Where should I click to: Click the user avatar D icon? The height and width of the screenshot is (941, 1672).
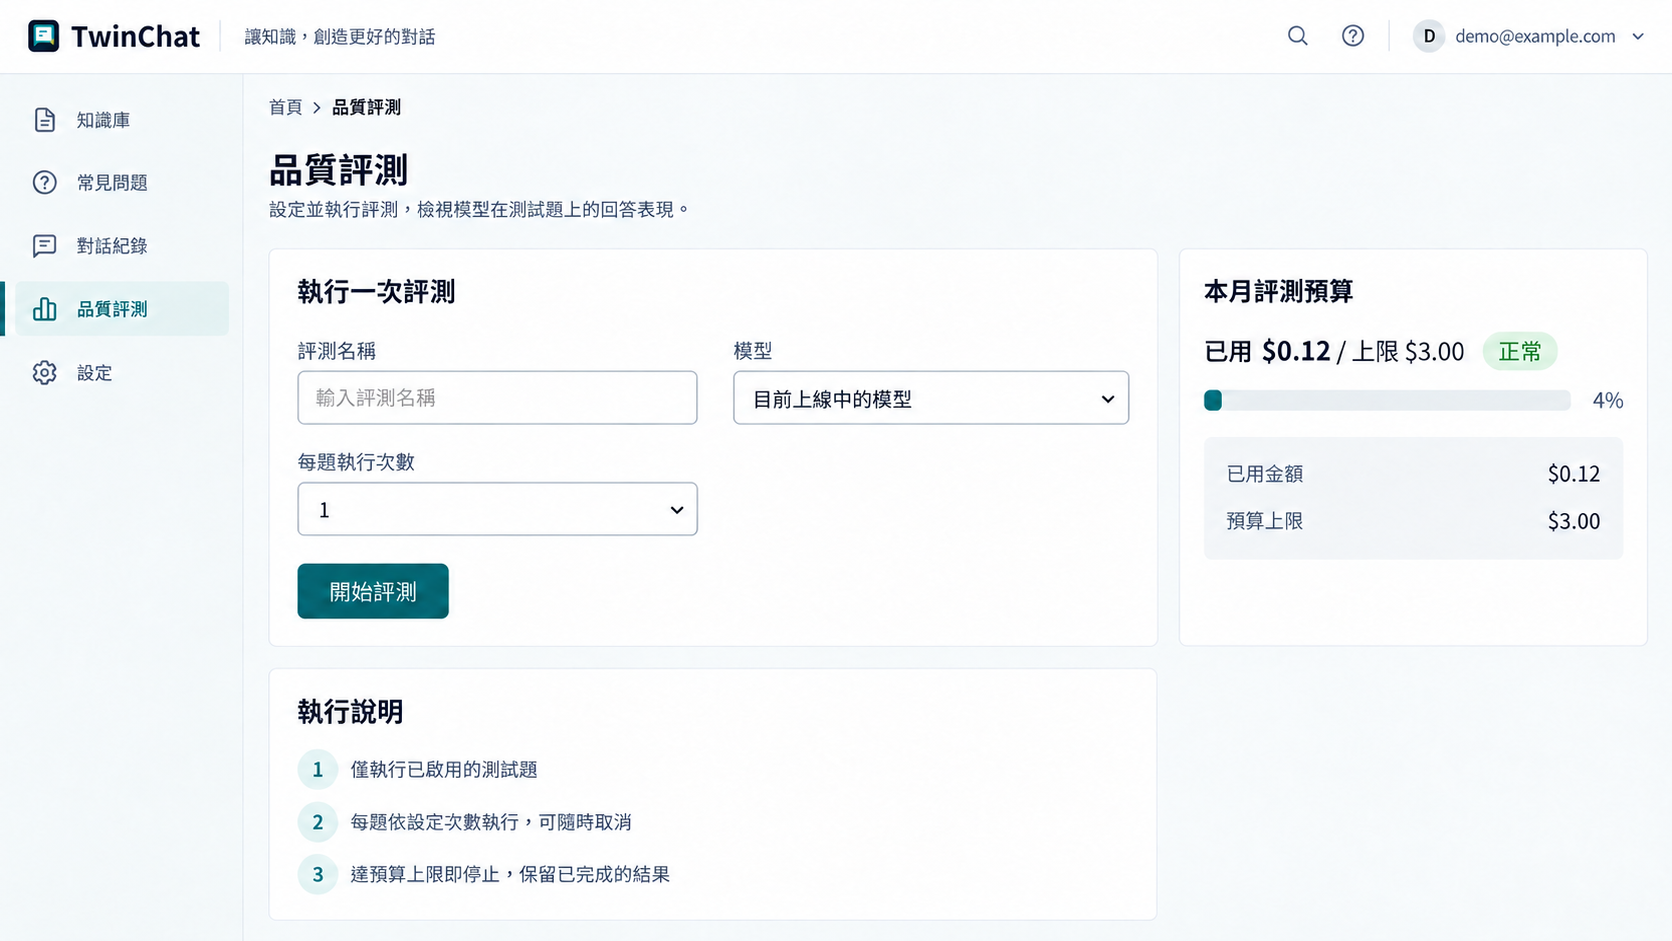pos(1429,36)
